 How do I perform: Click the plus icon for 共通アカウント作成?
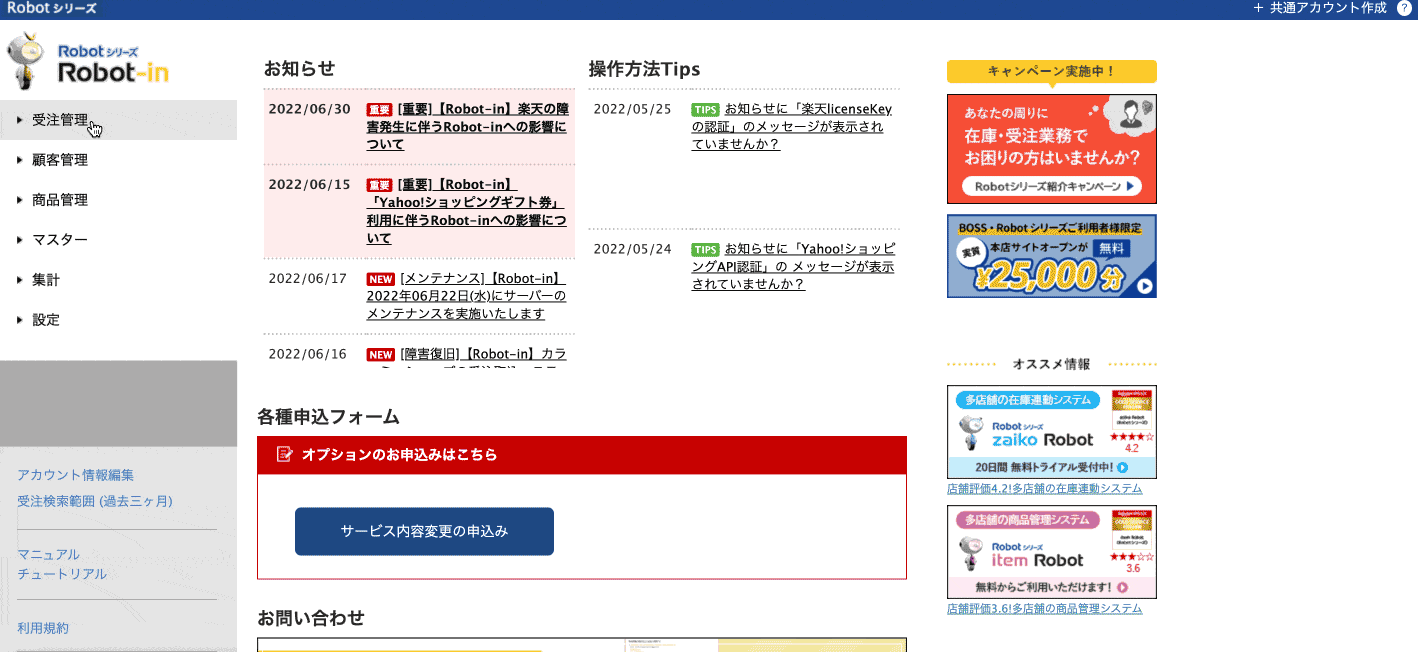click(1258, 8)
